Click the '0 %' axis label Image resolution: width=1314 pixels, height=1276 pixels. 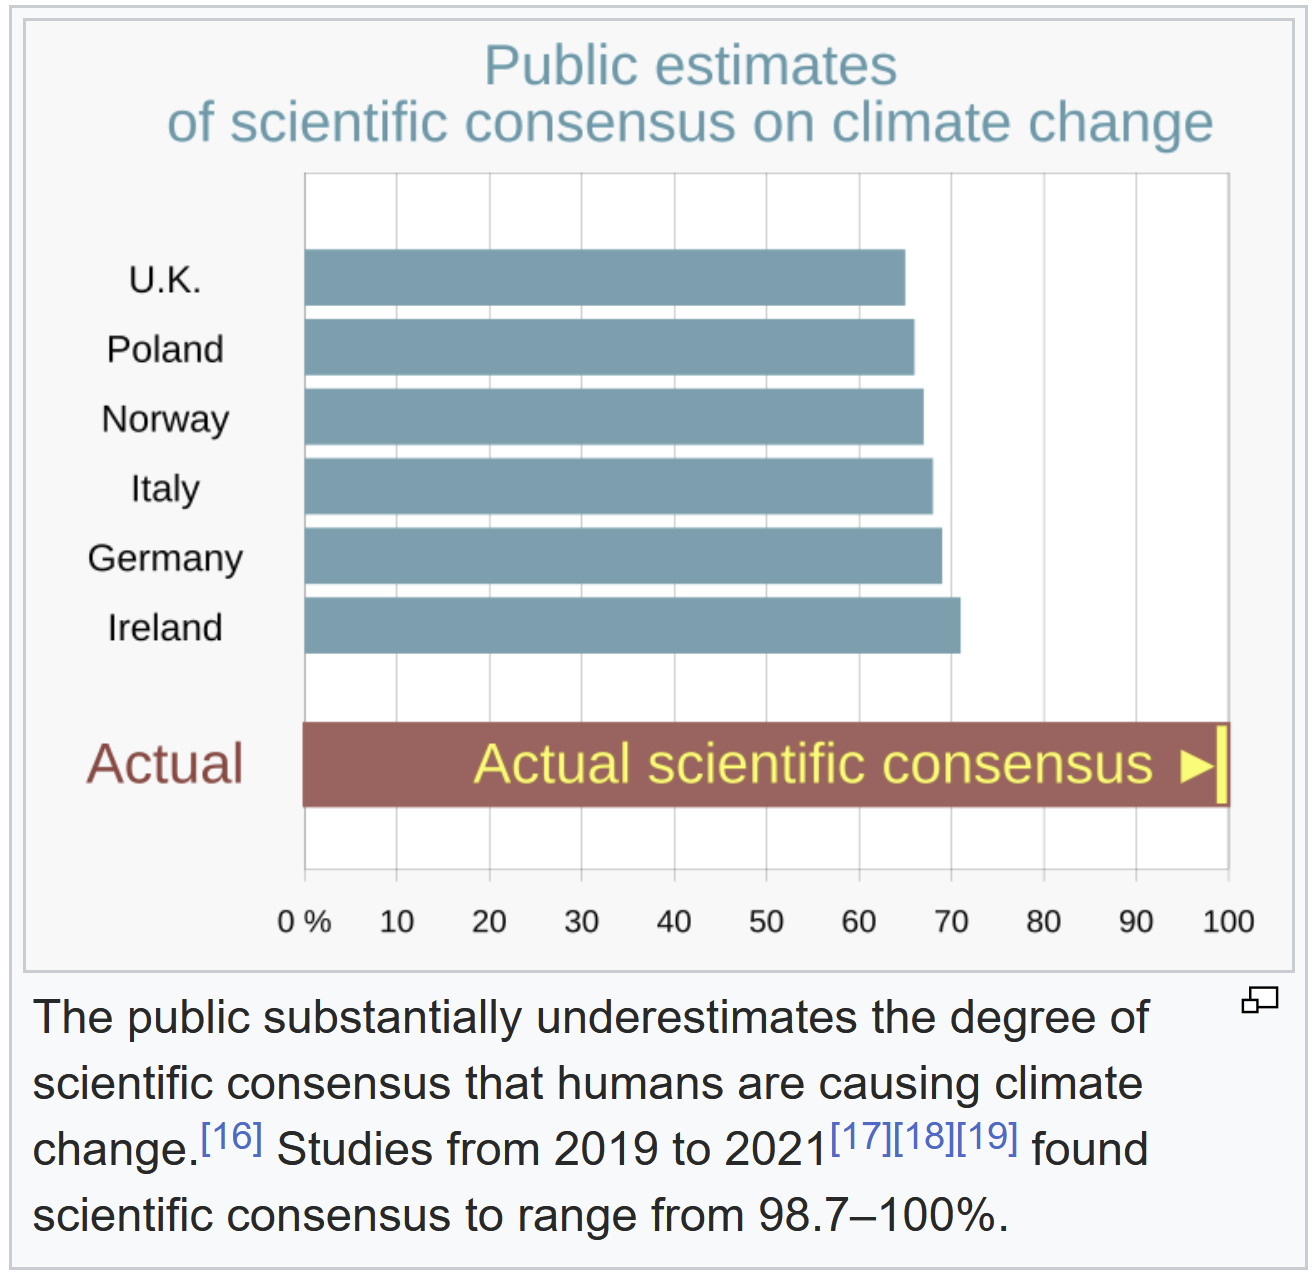[x=304, y=921]
